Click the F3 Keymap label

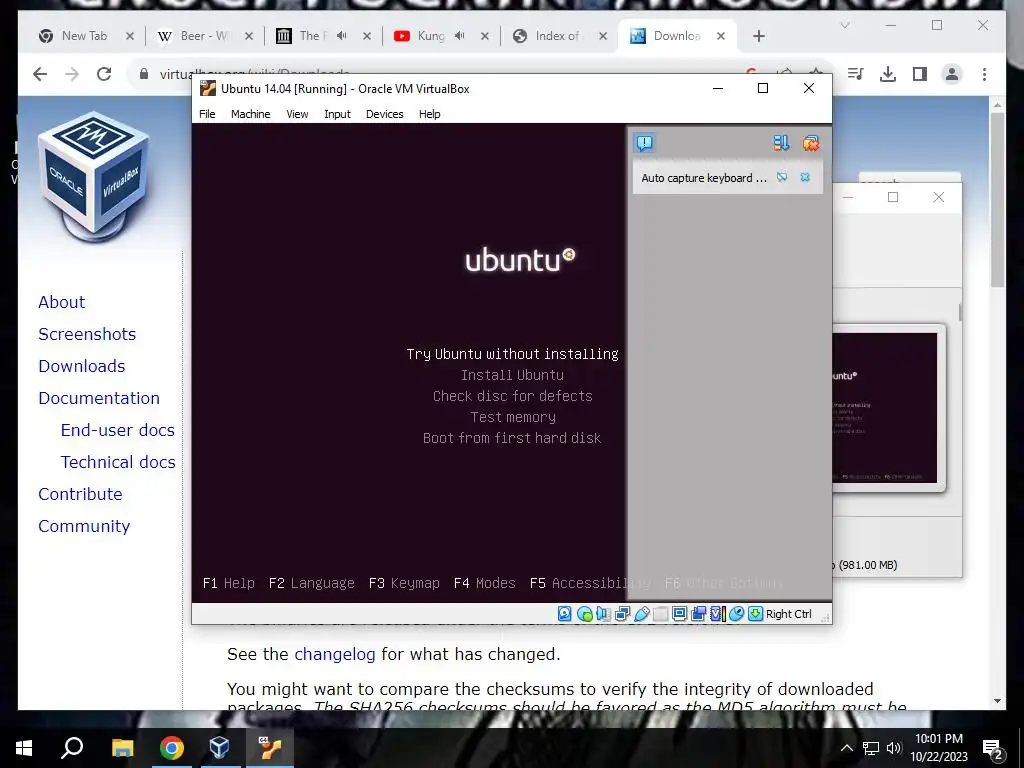click(x=404, y=583)
